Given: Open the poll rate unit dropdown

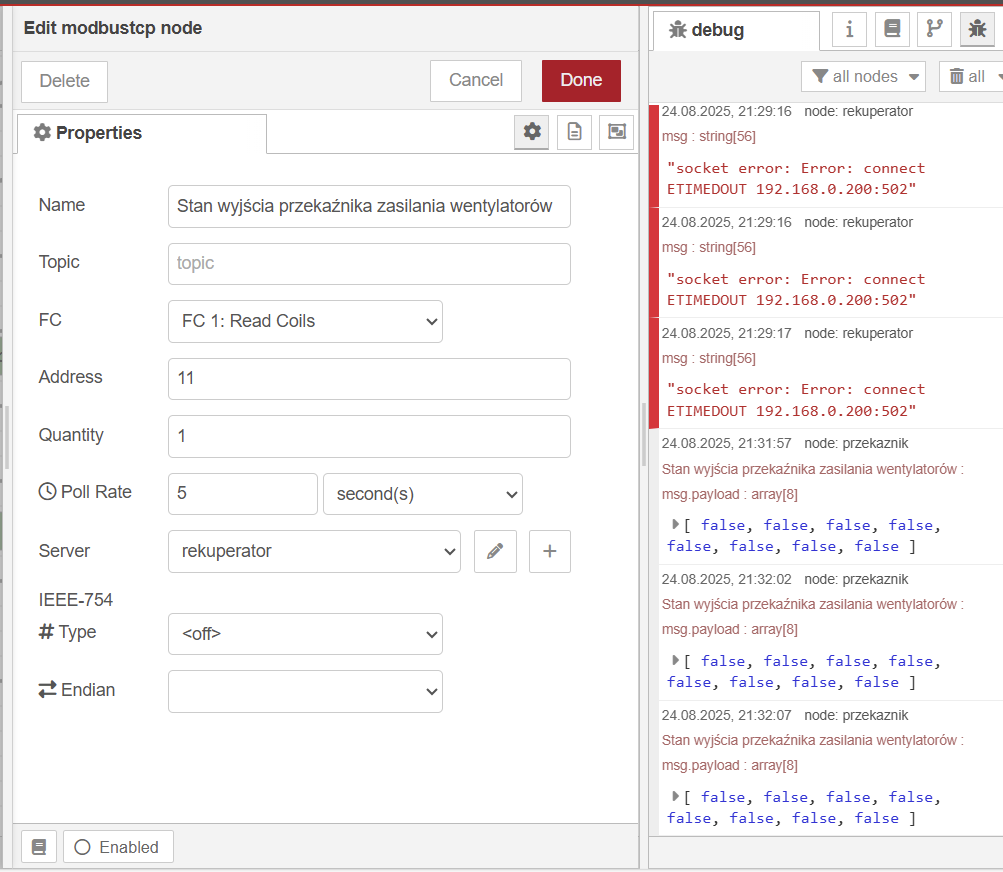Looking at the screenshot, I should coord(422,494).
